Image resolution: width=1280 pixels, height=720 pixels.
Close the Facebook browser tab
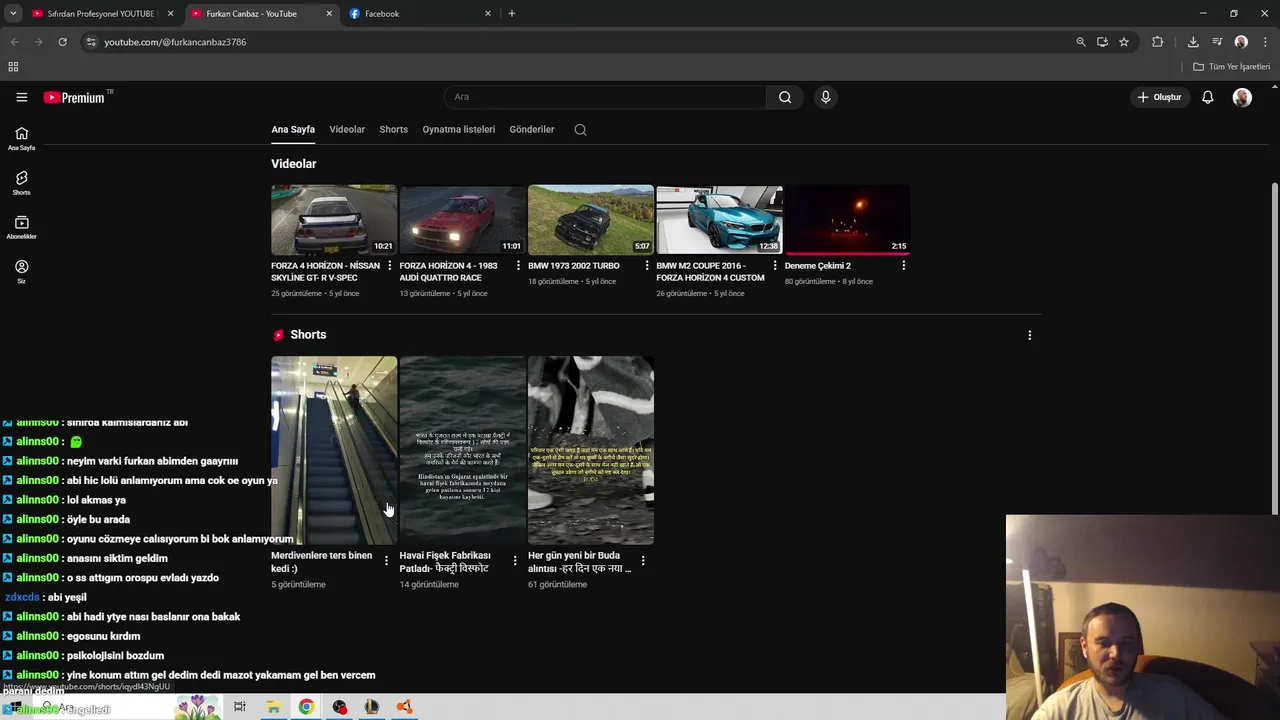(488, 14)
